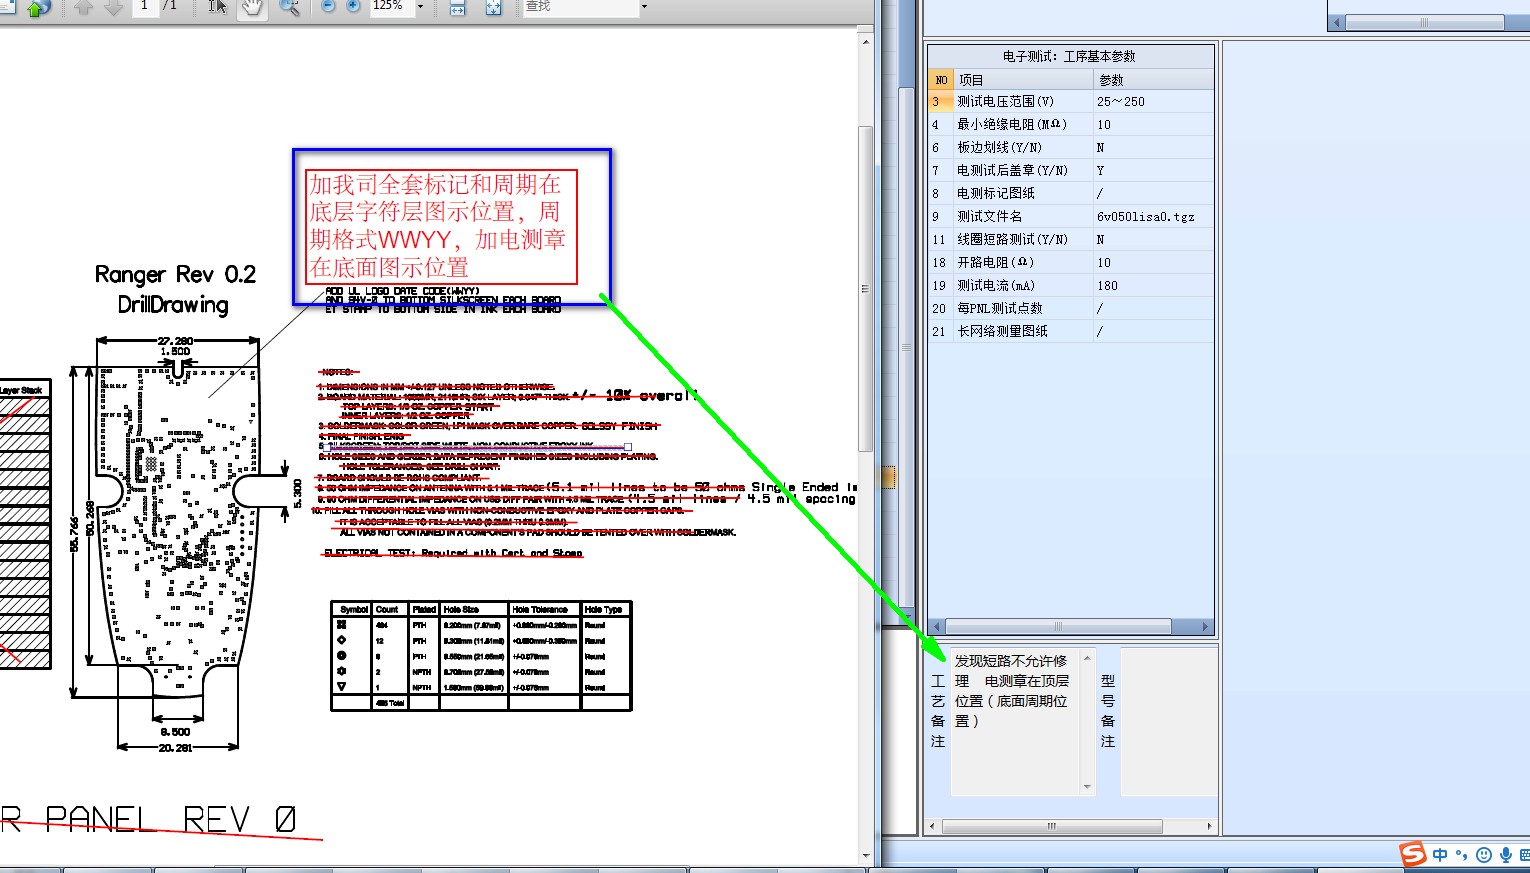Click the 参数 column header
The height and width of the screenshot is (873, 1530).
[x=1154, y=79]
